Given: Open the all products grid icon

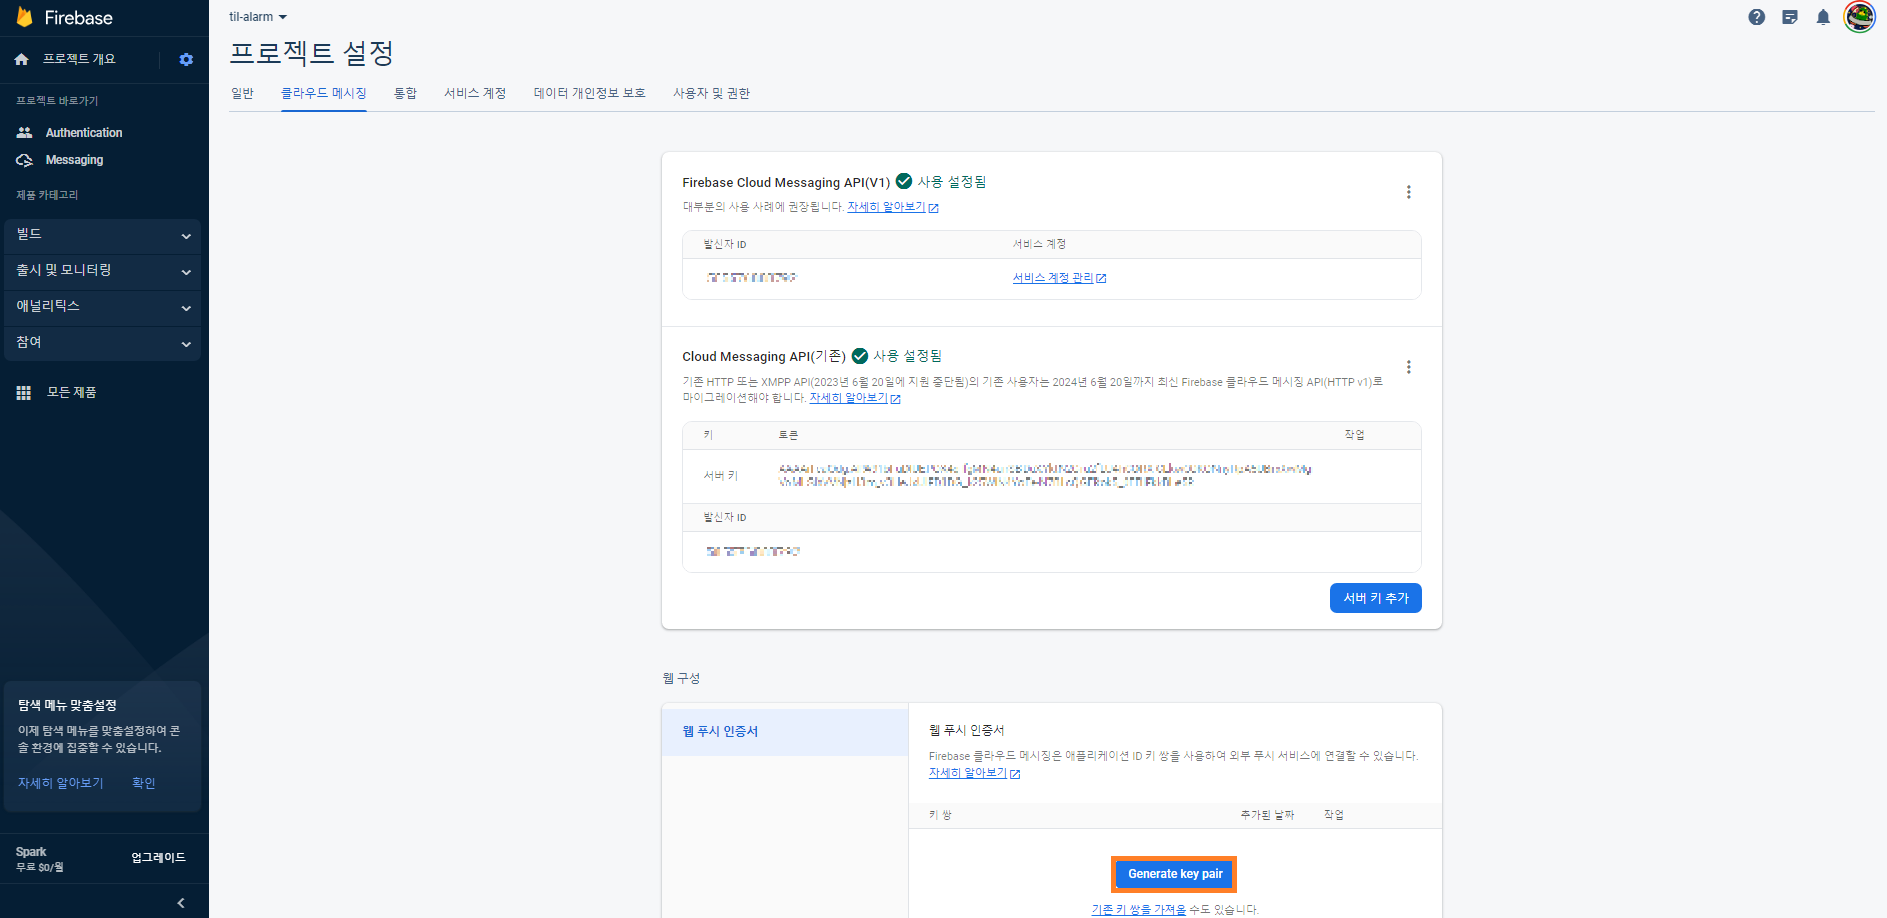Looking at the screenshot, I should pyautogui.click(x=24, y=393).
